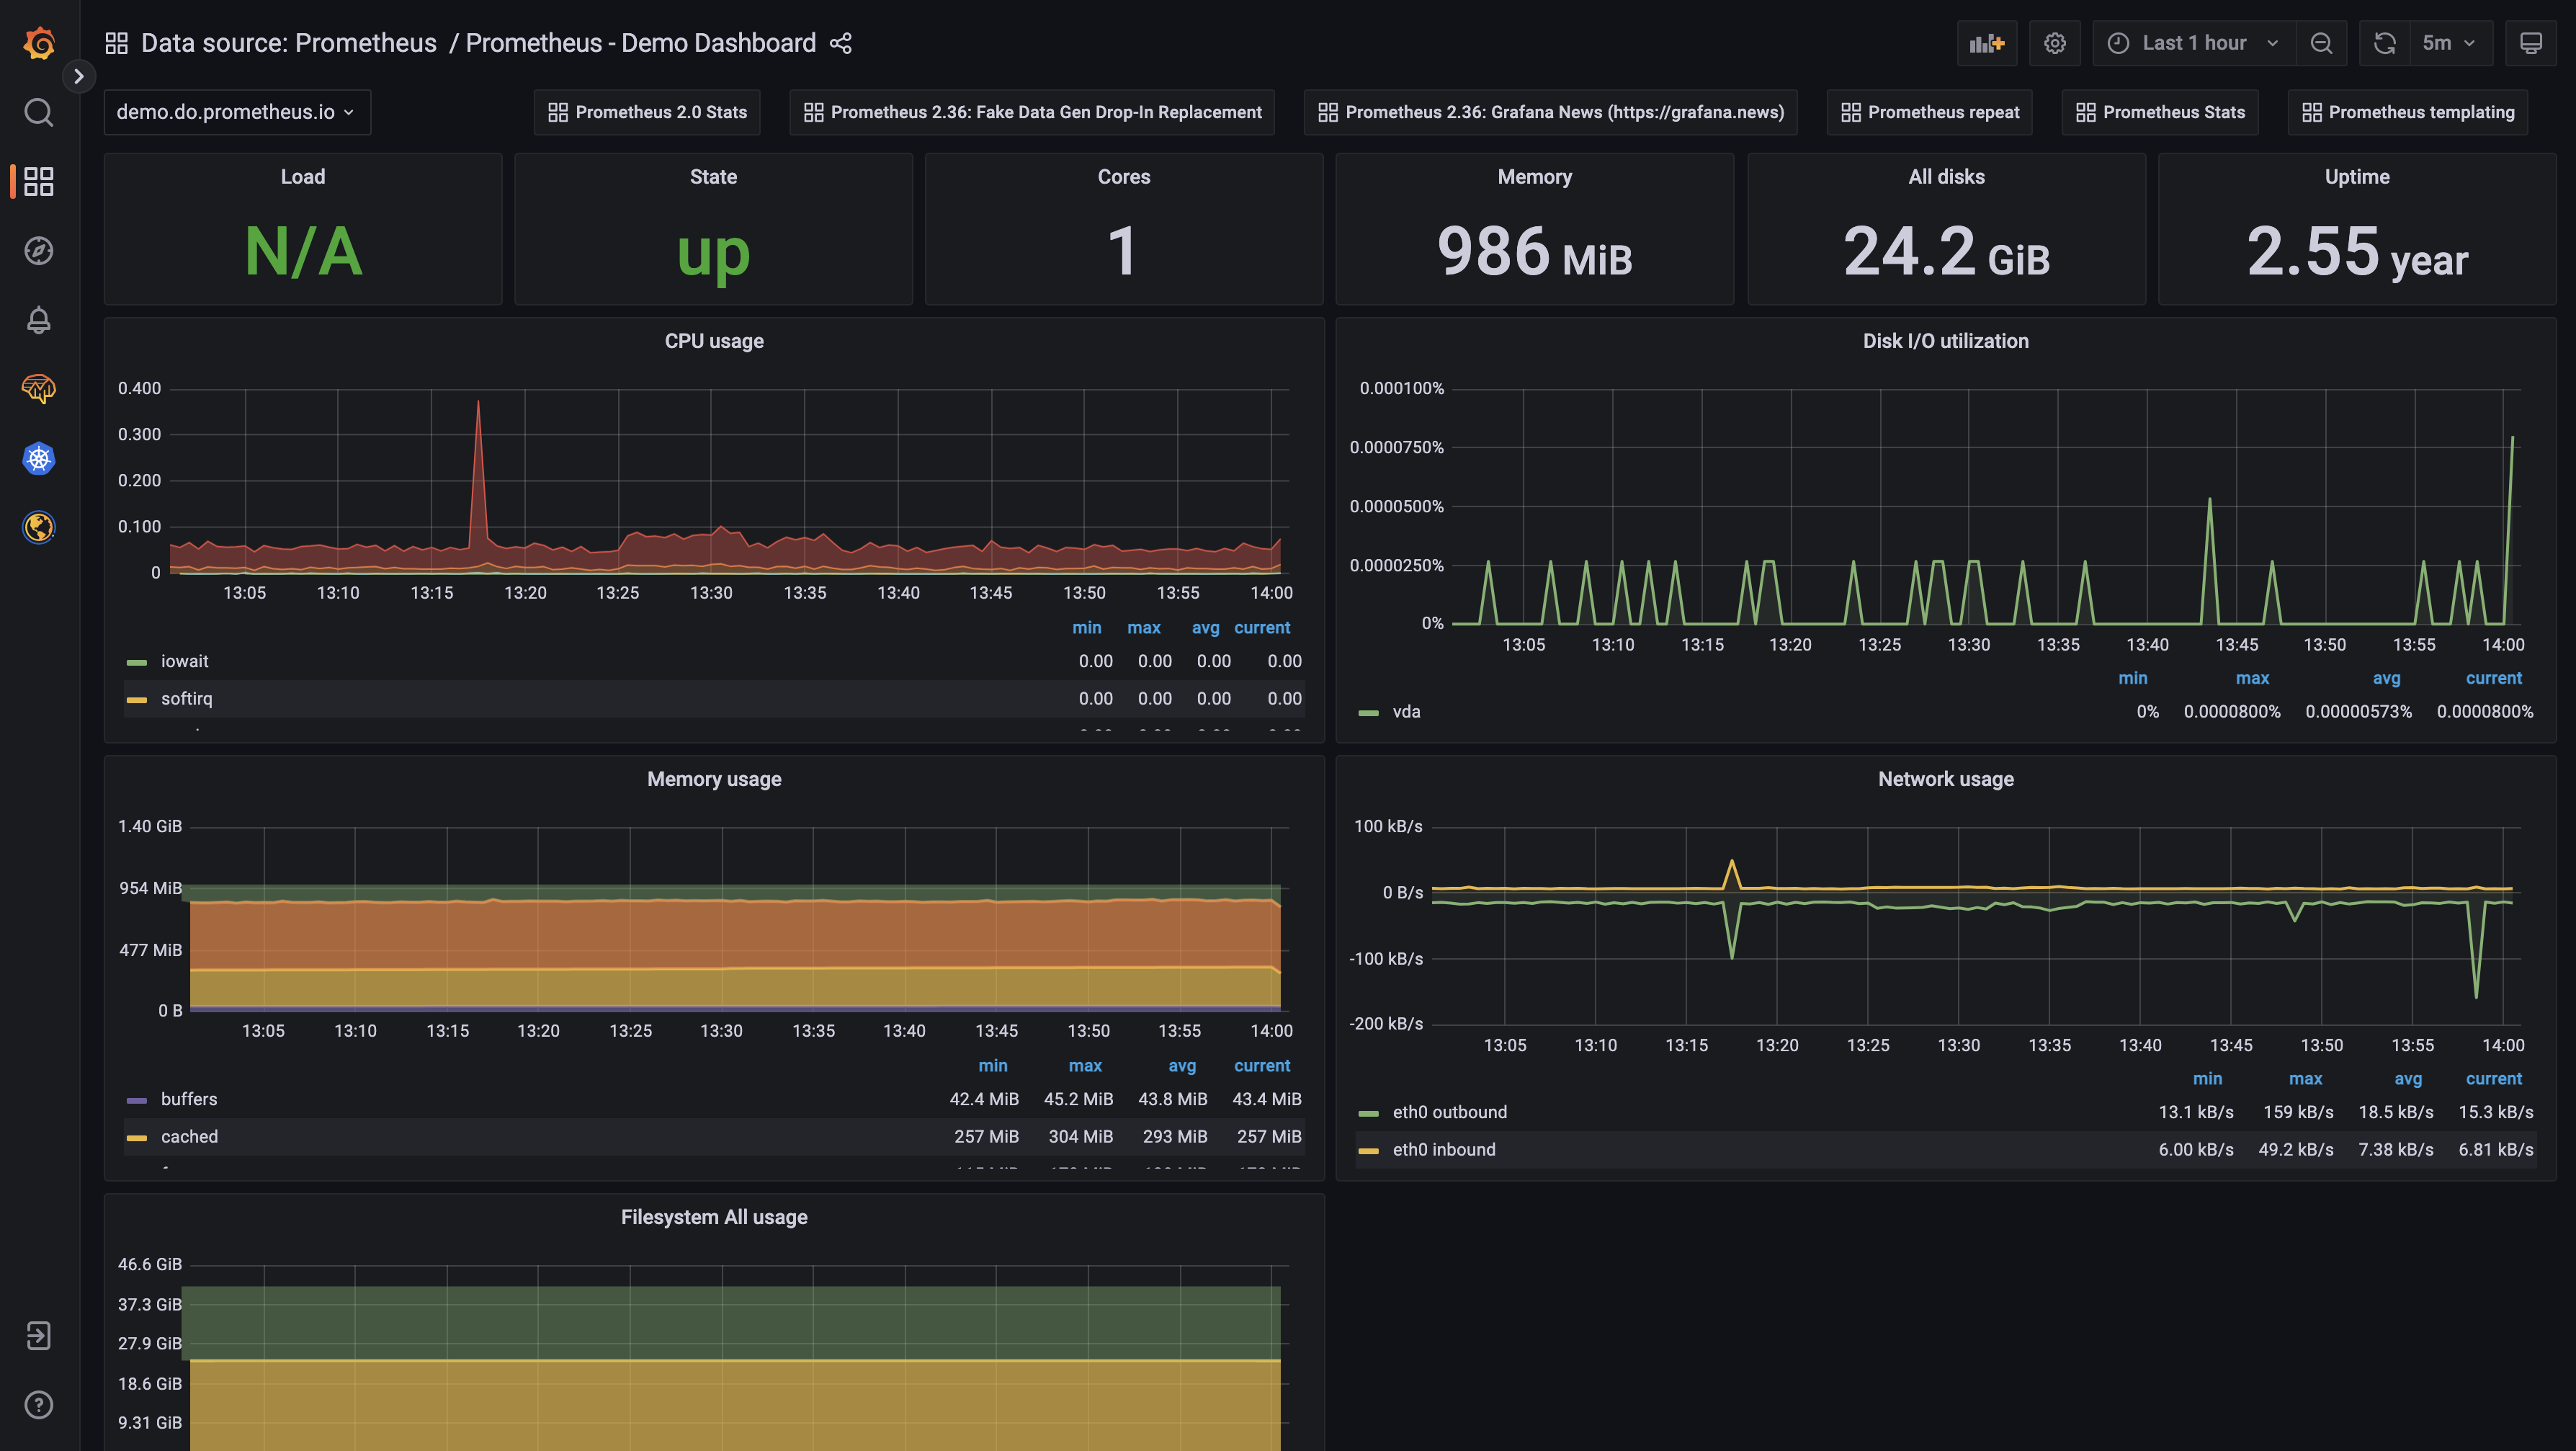Viewport: 2576px width, 1451px height.
Task: Share dashboard via share icon
Action: tap(840, 43)
